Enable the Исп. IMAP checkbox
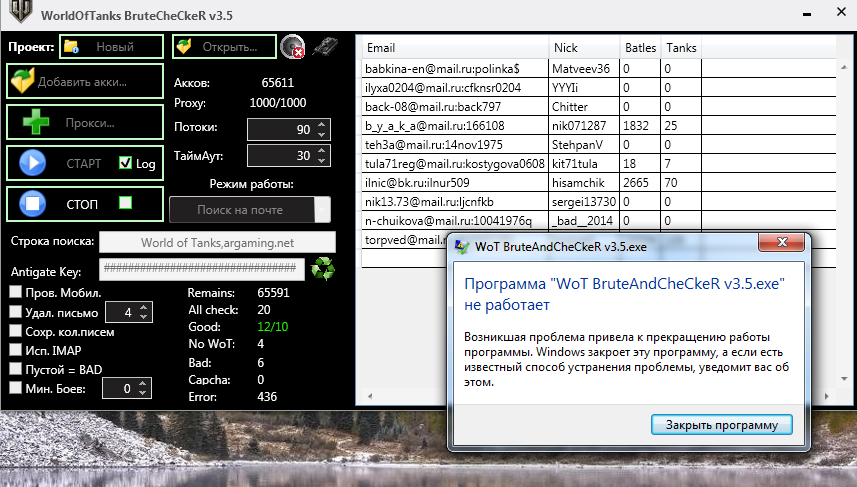 pyautogui.click(x=16, y=350)
